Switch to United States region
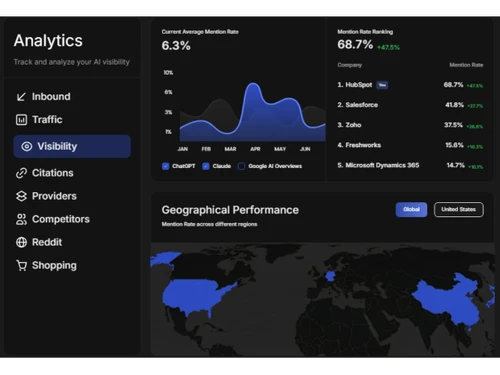Viewport: 500px width, 375px height. (x=459, y=209)
